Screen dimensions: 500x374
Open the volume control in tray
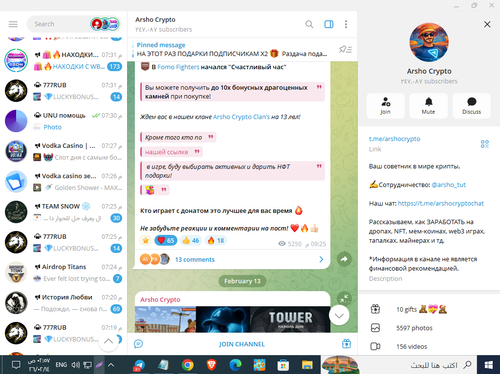[75, 365]
